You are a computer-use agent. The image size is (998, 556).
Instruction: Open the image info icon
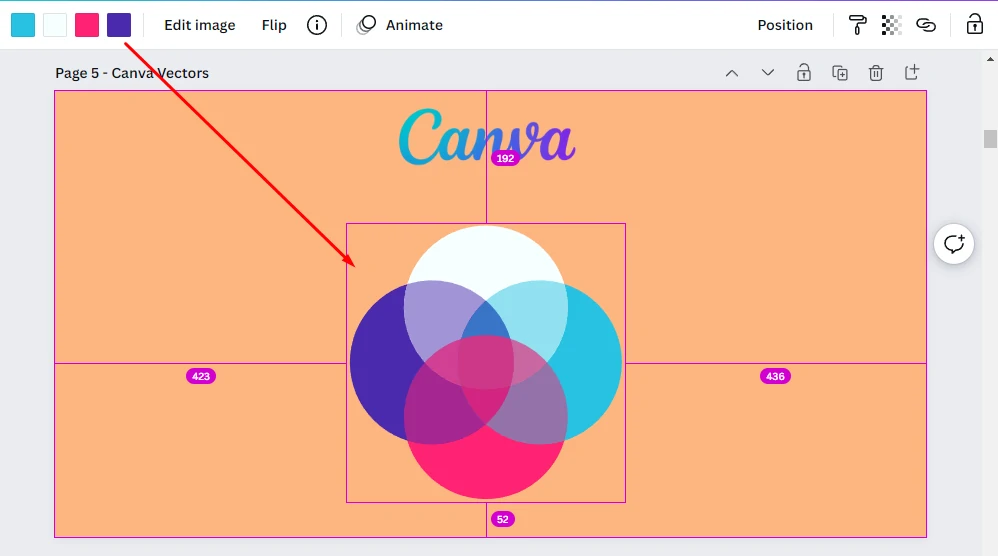[x=317, y=25]
